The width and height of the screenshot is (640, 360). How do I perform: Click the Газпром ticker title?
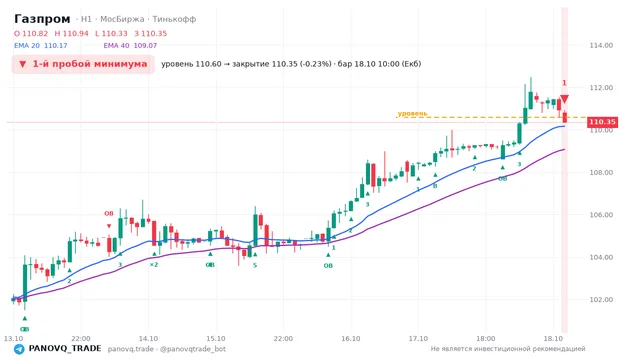pos(42,19)
